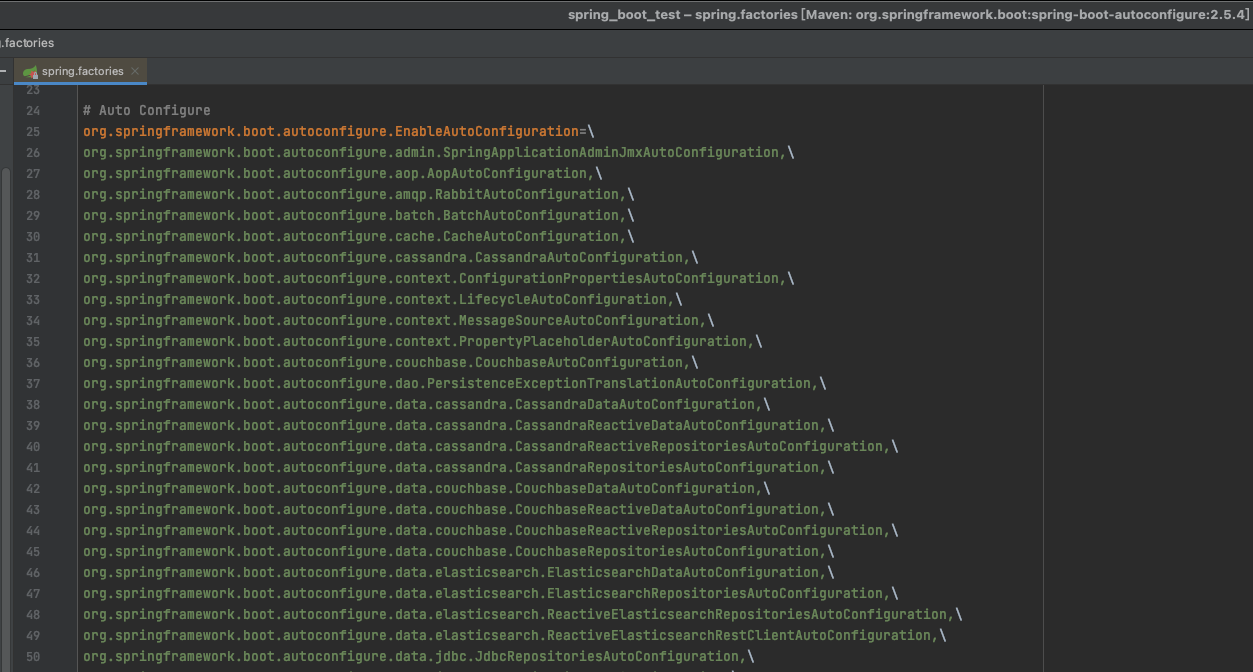Click ConfigurationPropertiesAutoConfiguration line
Image resolution: width=1253 pixels, height=672 pixels.
pos(439,278)
